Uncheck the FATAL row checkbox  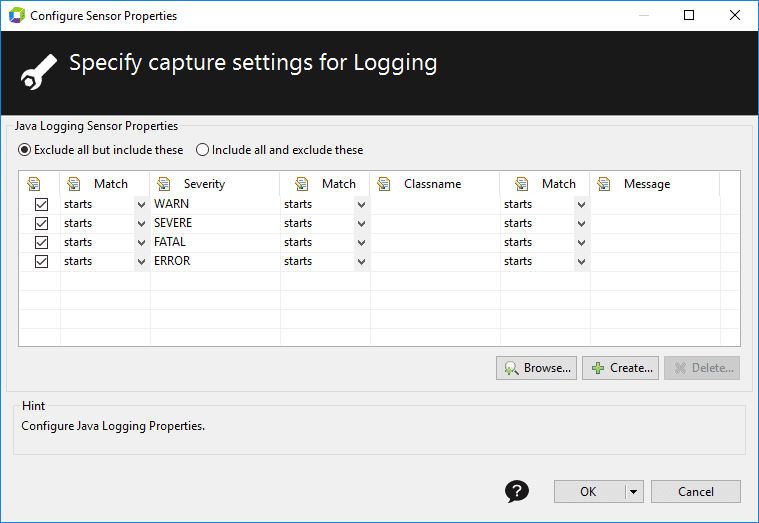42,242
